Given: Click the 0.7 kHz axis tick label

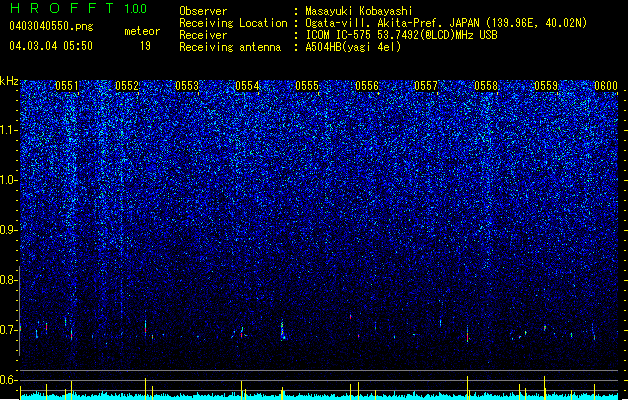Looking at the screenshot, I should pyautogui.click(x=8, y=330).
